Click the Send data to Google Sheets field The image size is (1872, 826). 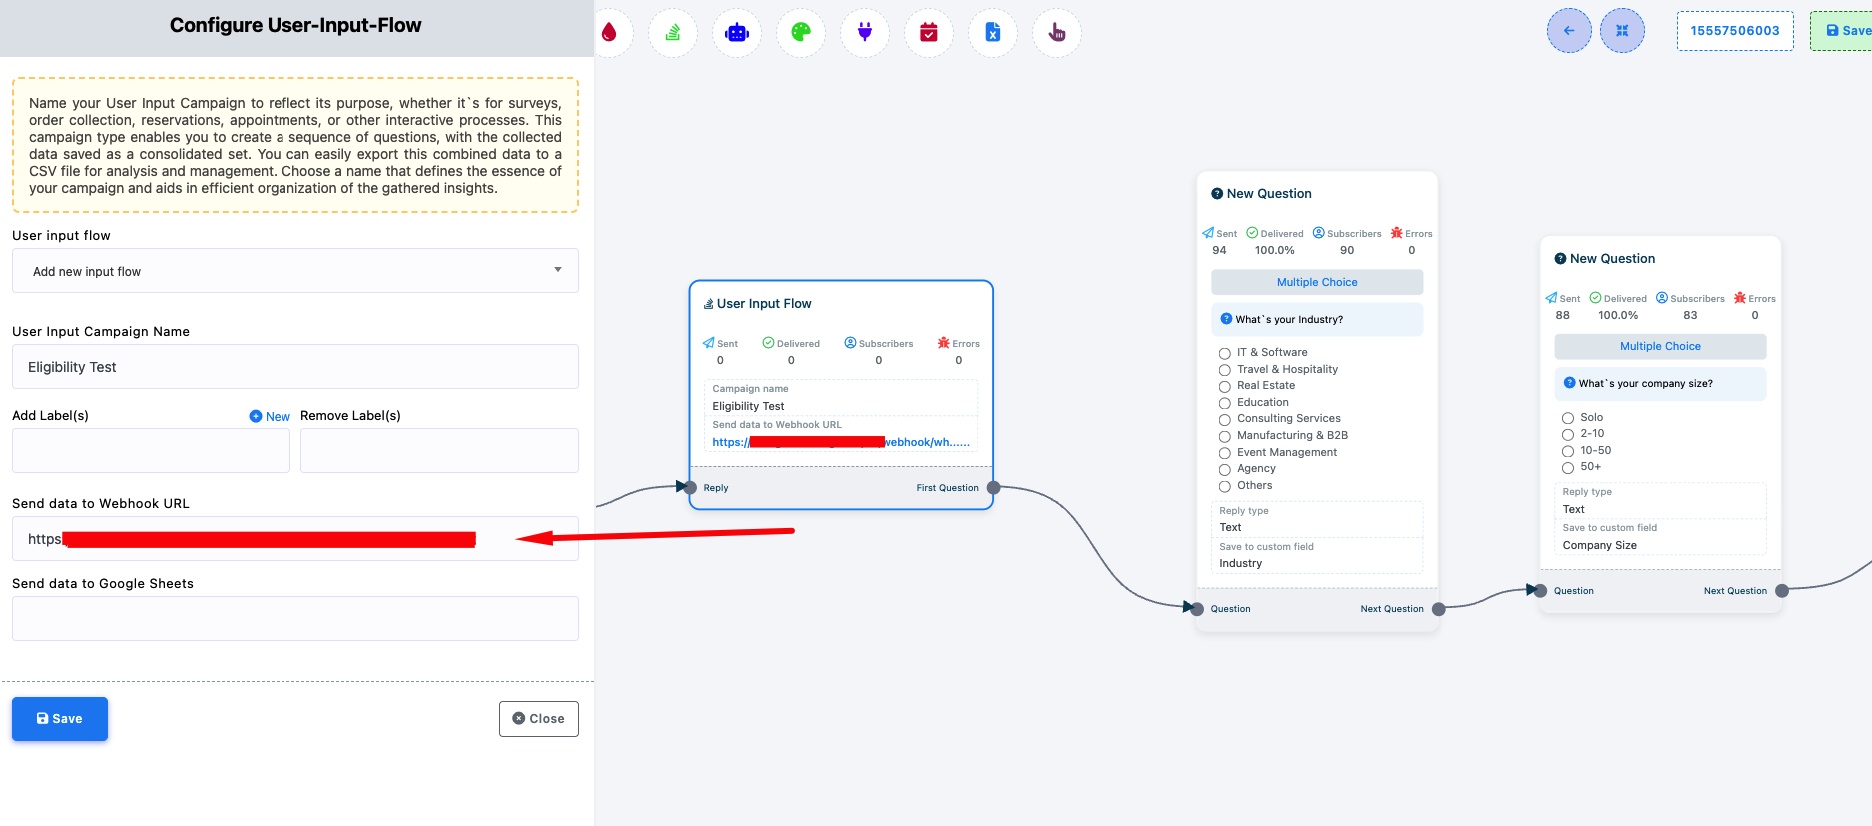coord(295,619)
